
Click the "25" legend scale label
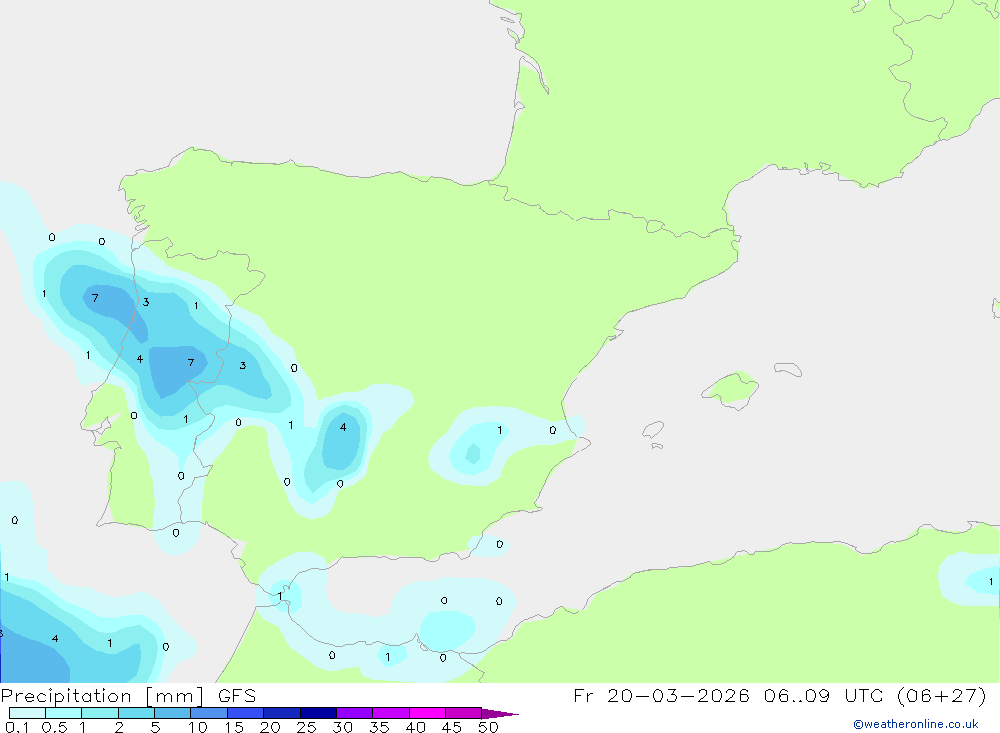[x=307, y=727]
